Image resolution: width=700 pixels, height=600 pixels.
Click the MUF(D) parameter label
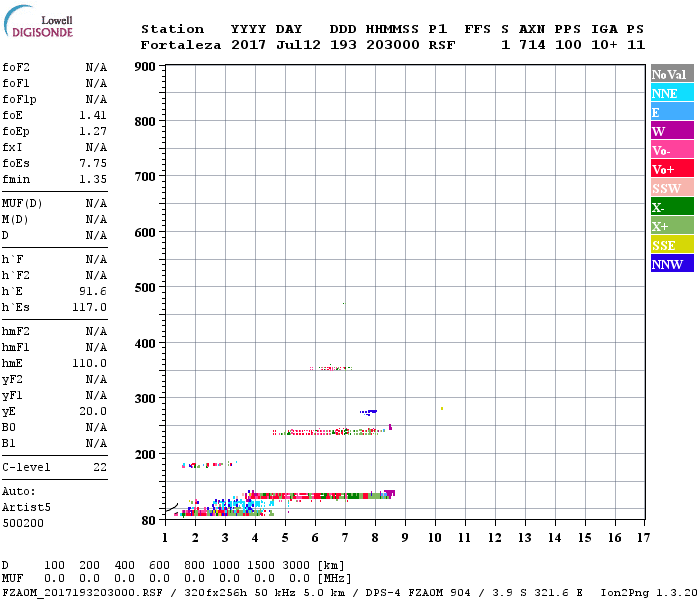tap(22, 204)
